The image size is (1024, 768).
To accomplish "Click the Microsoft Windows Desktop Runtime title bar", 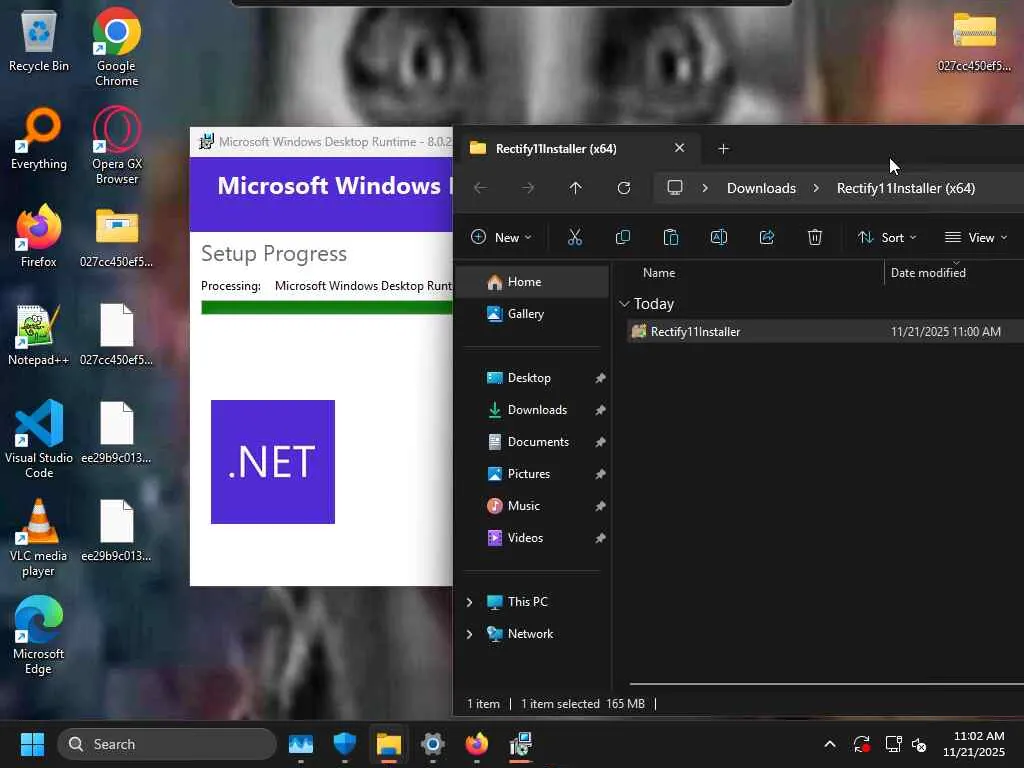I will pyautogui.click(x=321, y=142).
